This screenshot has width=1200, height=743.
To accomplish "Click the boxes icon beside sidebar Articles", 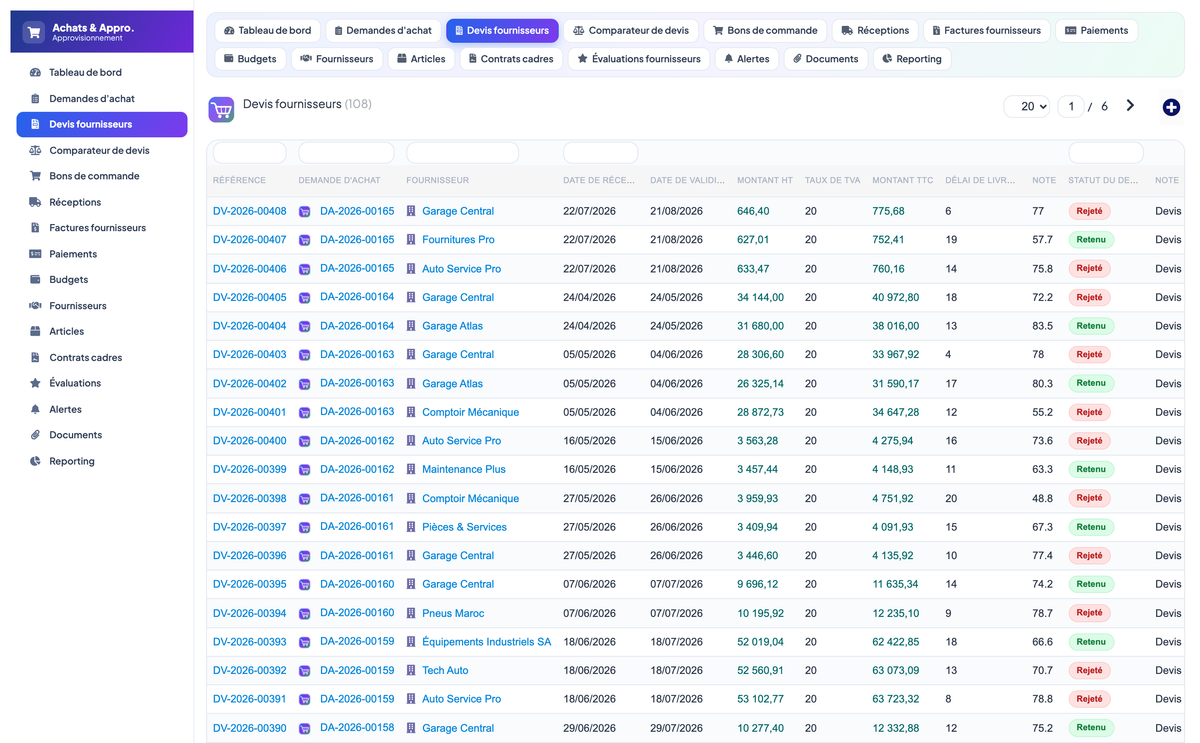I will point(36,331).
